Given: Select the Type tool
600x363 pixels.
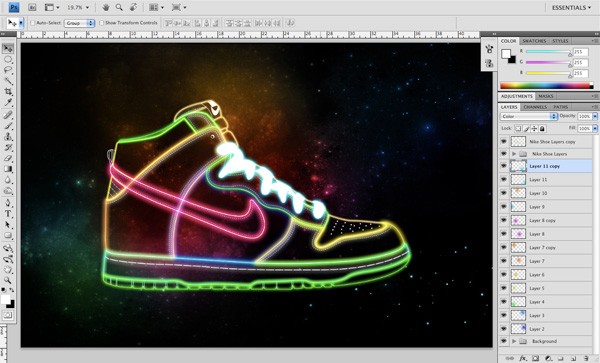Looking at the screenshot, I should (x=8, y=214).
